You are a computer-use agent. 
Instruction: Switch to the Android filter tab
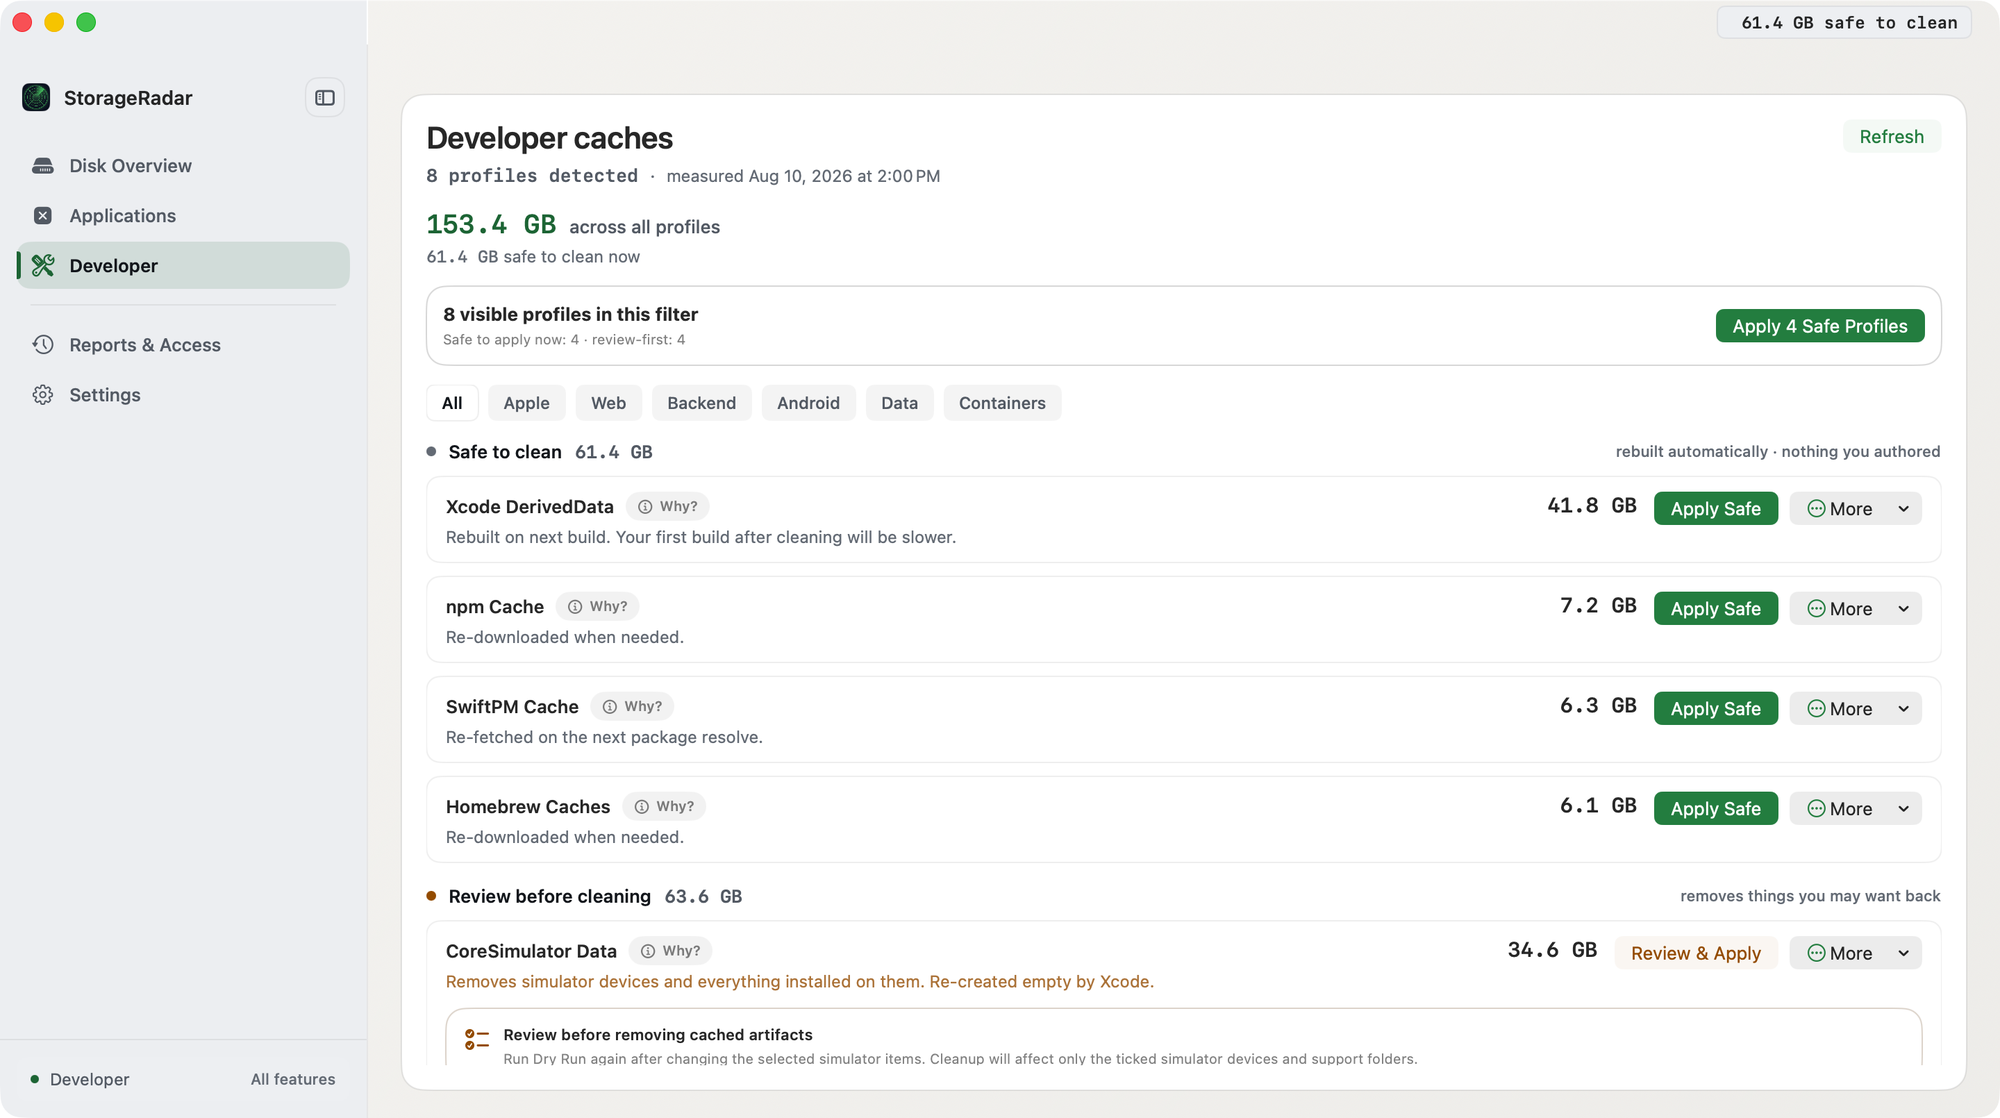809,403
